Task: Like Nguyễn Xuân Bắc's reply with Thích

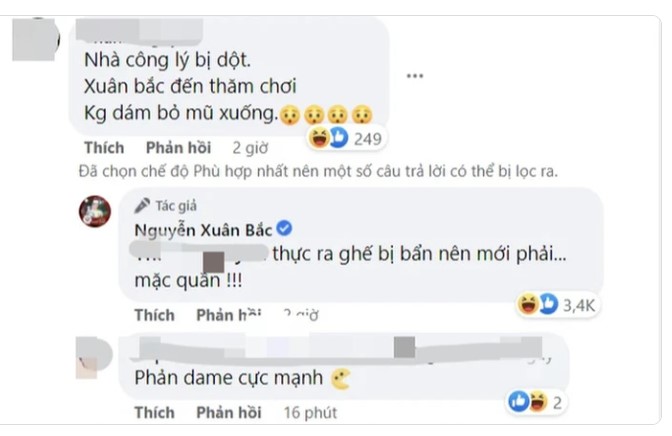Action: [154, 315]
